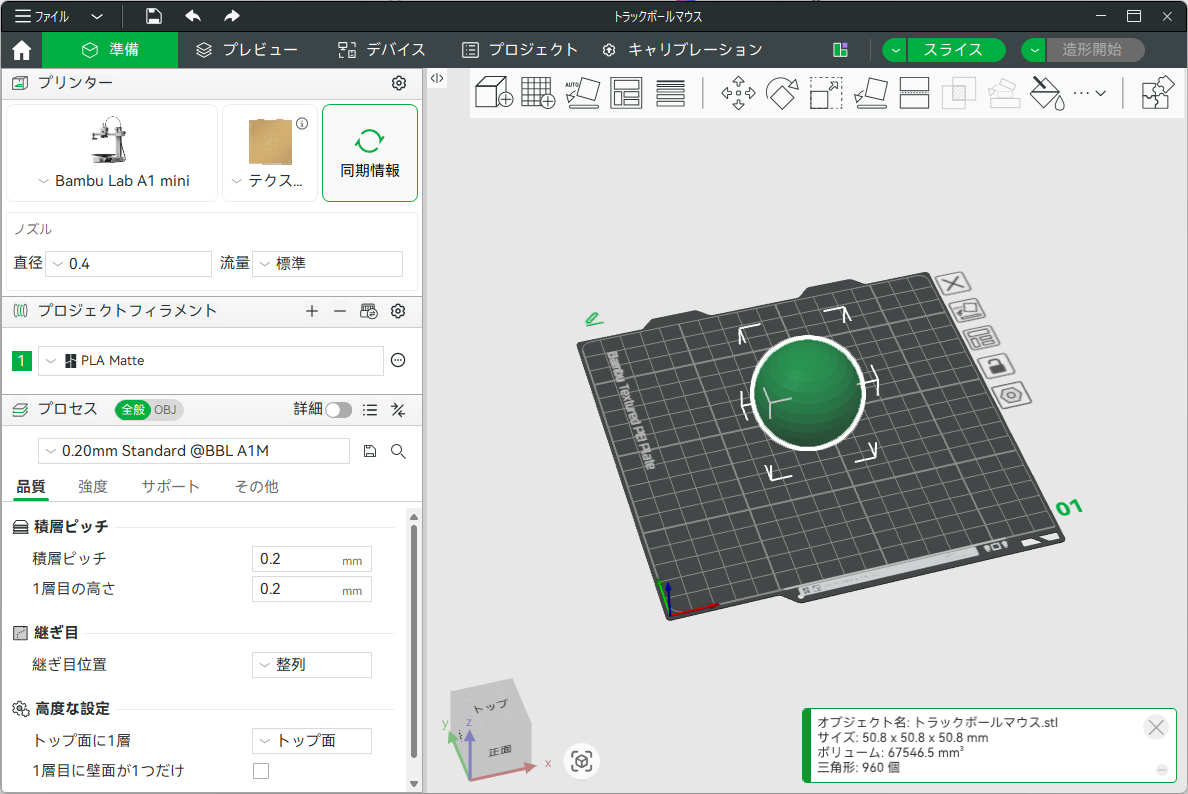Switch to the デバイス tab

[381, 50]
